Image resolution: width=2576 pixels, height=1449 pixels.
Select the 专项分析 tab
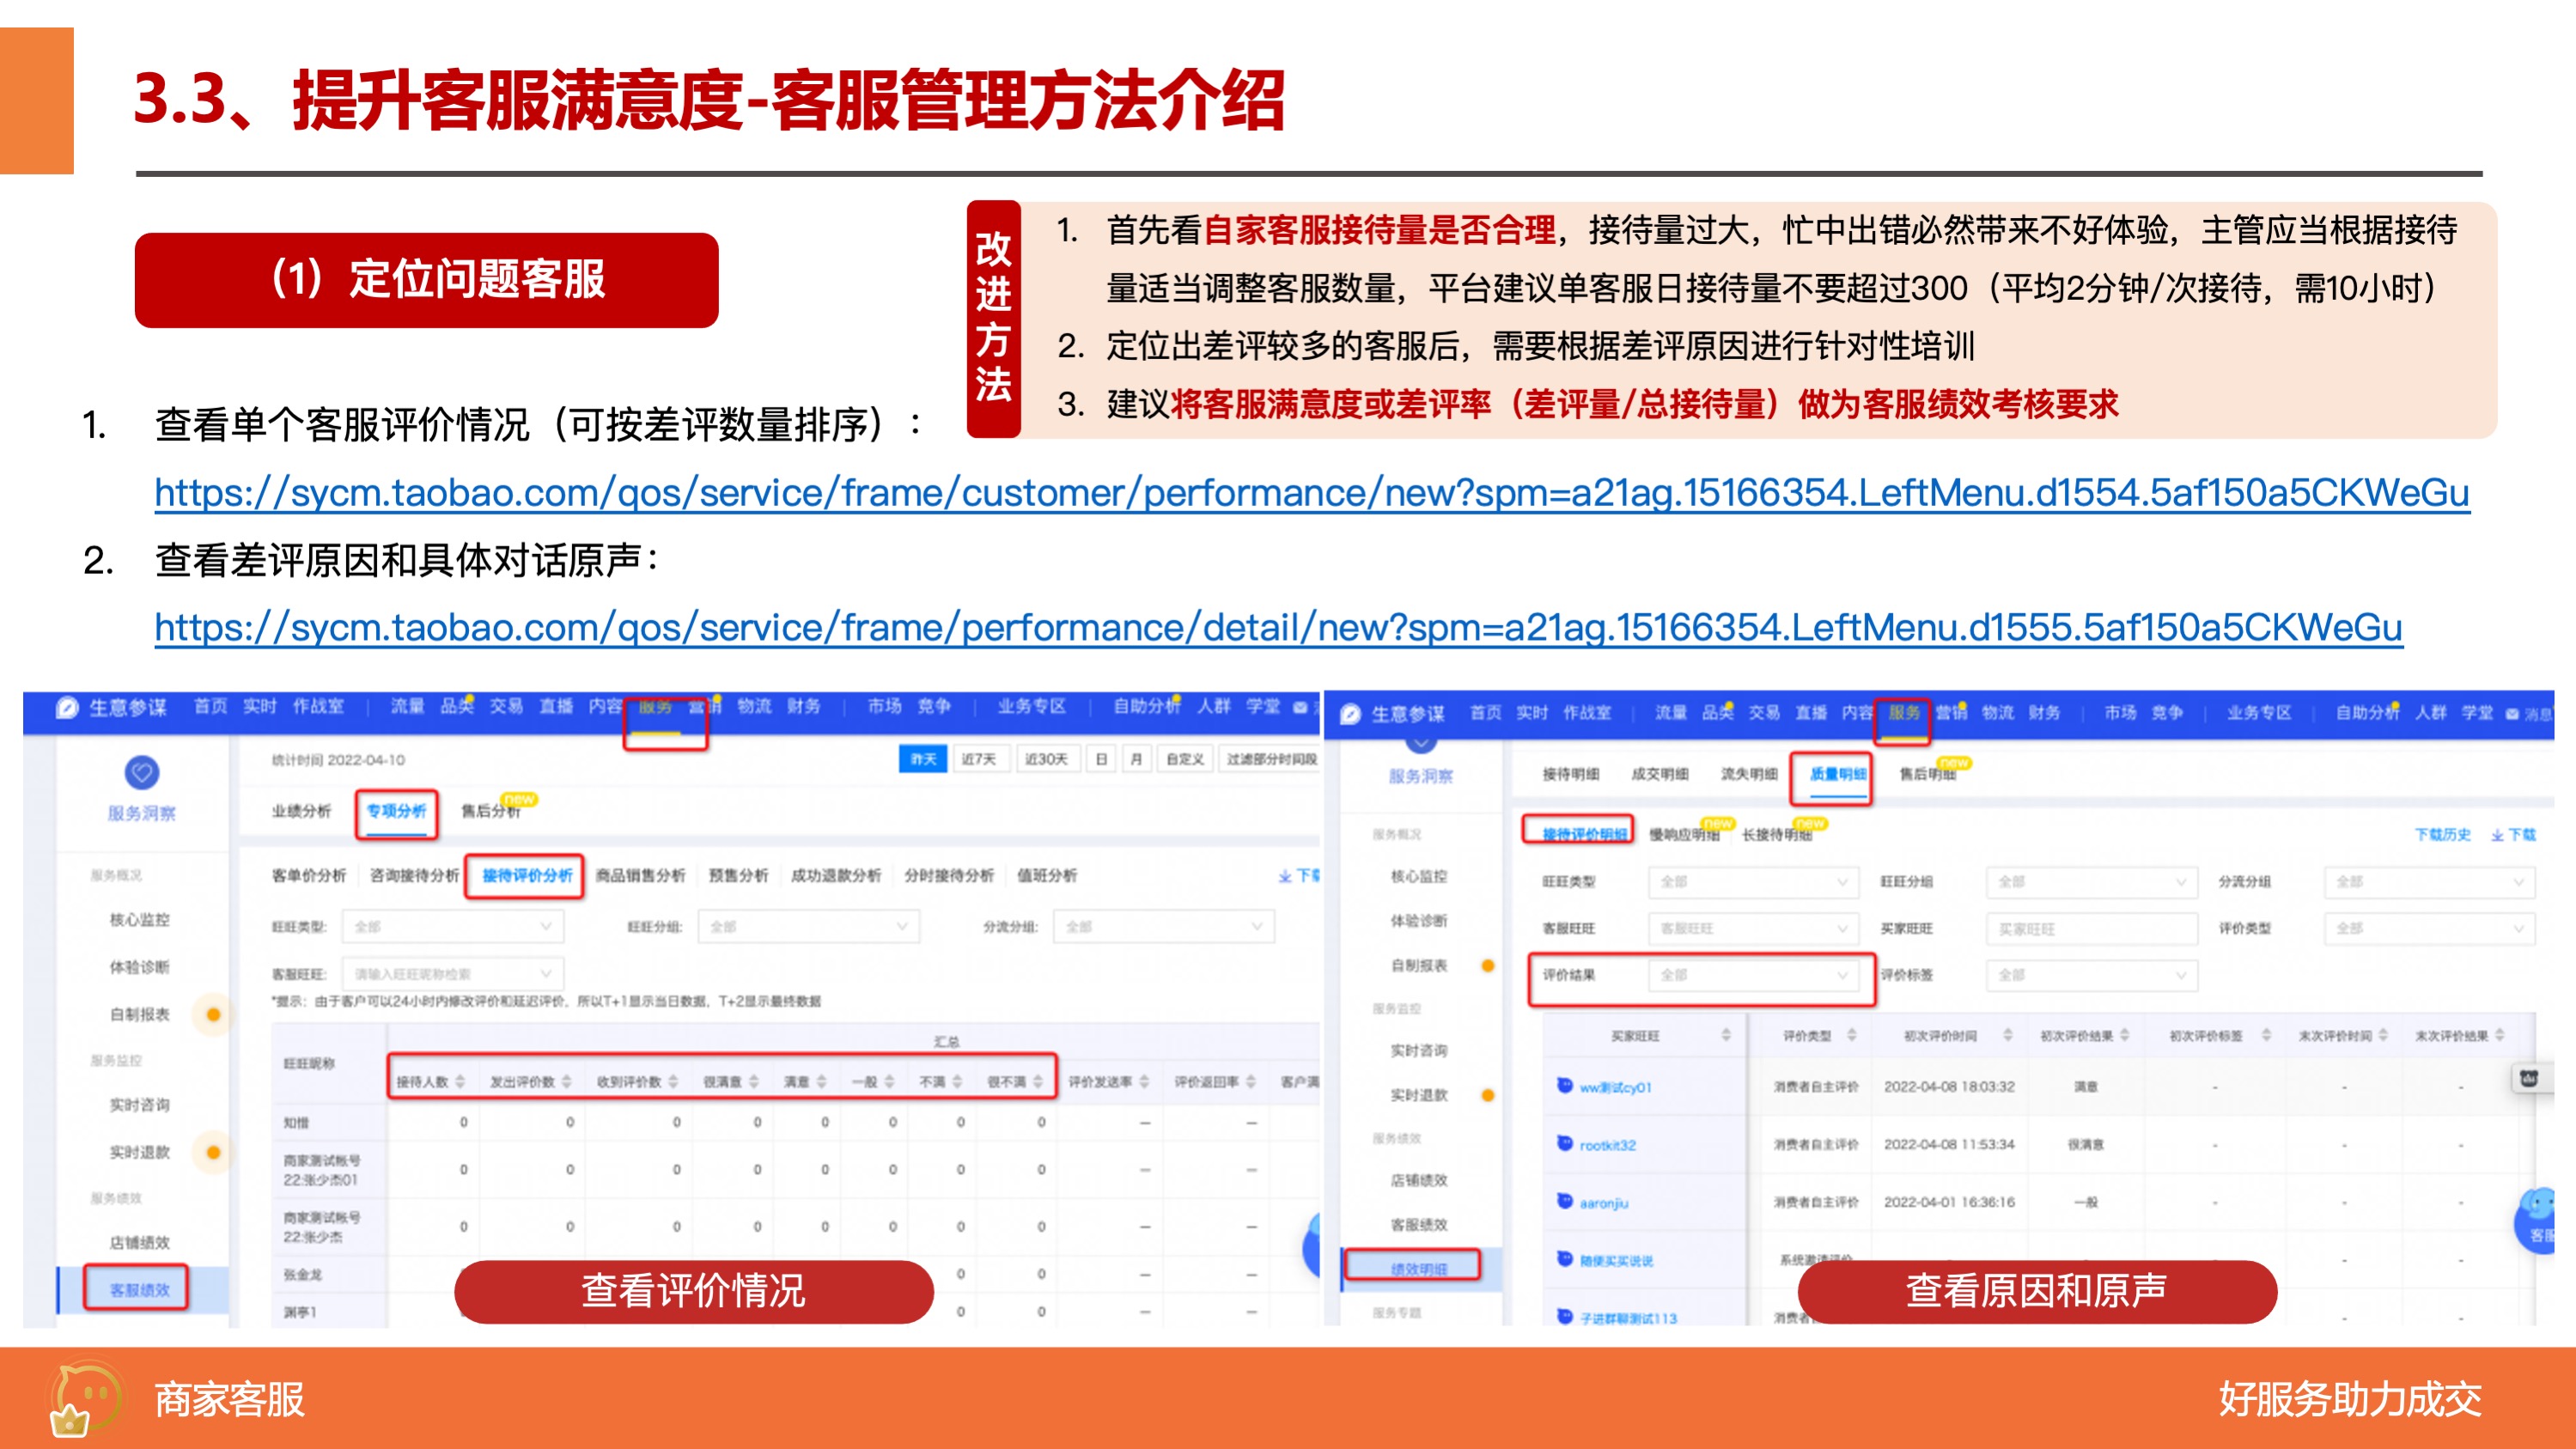coord(396,811)
